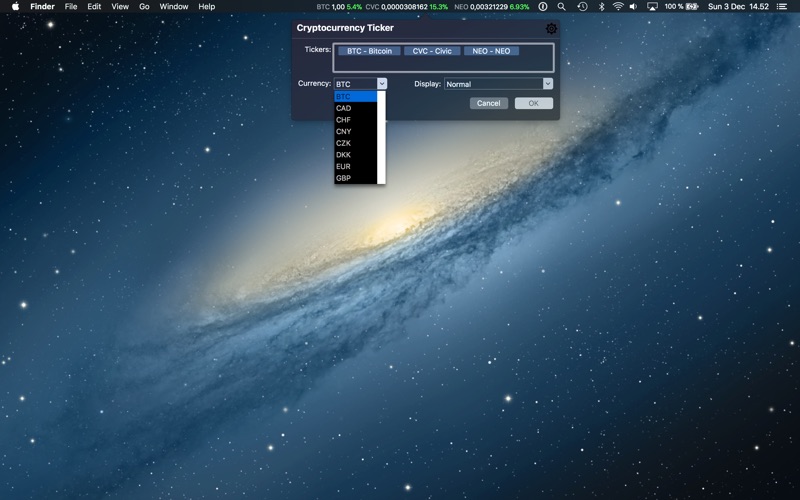800x500 pixels.
Task: Click the CVC - Civic ticker tag
Action: tap(432, 51)
